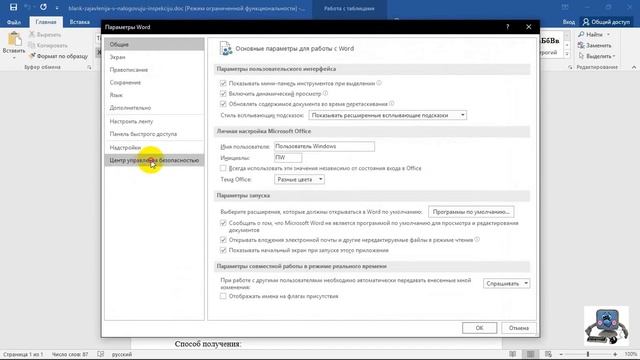Click the Find magnifier icon in ribbon

point(582,34)
